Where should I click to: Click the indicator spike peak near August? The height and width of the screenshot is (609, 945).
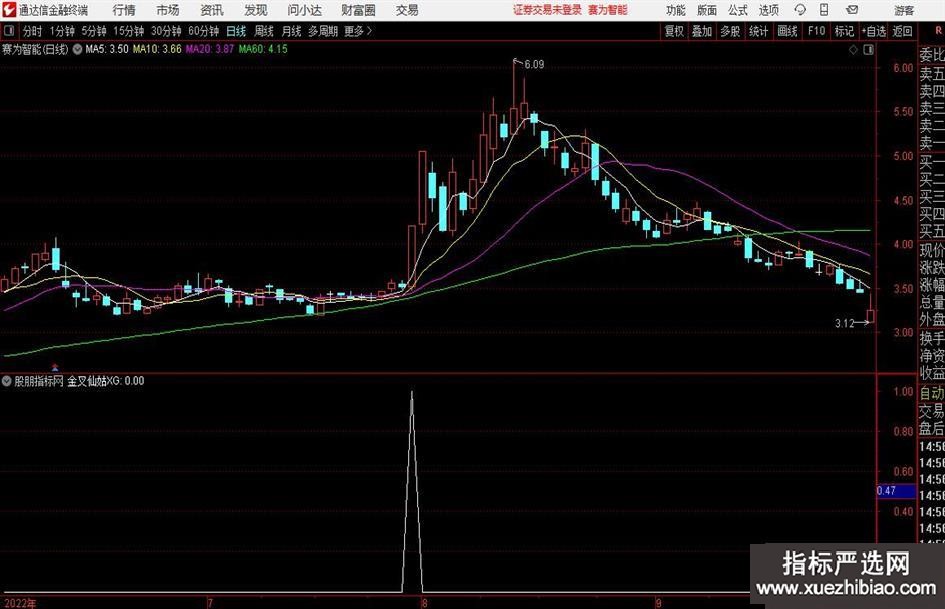(412, 393)
